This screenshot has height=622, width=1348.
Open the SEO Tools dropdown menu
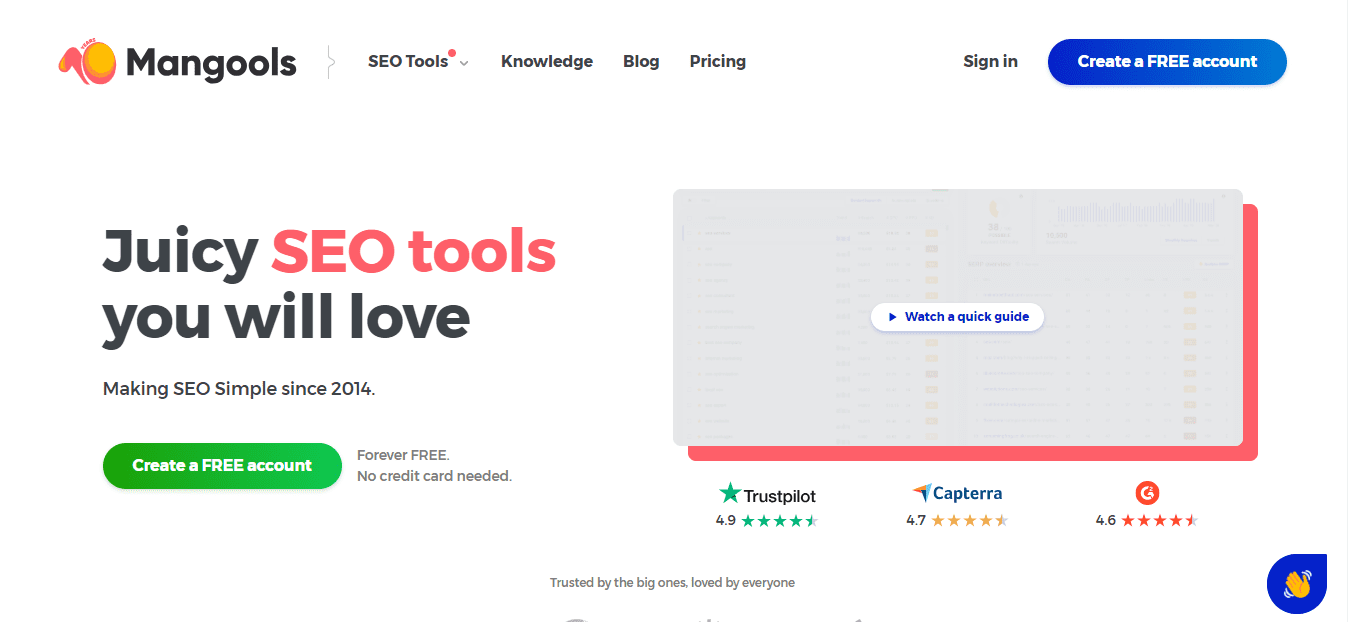[x=418, y=61]
